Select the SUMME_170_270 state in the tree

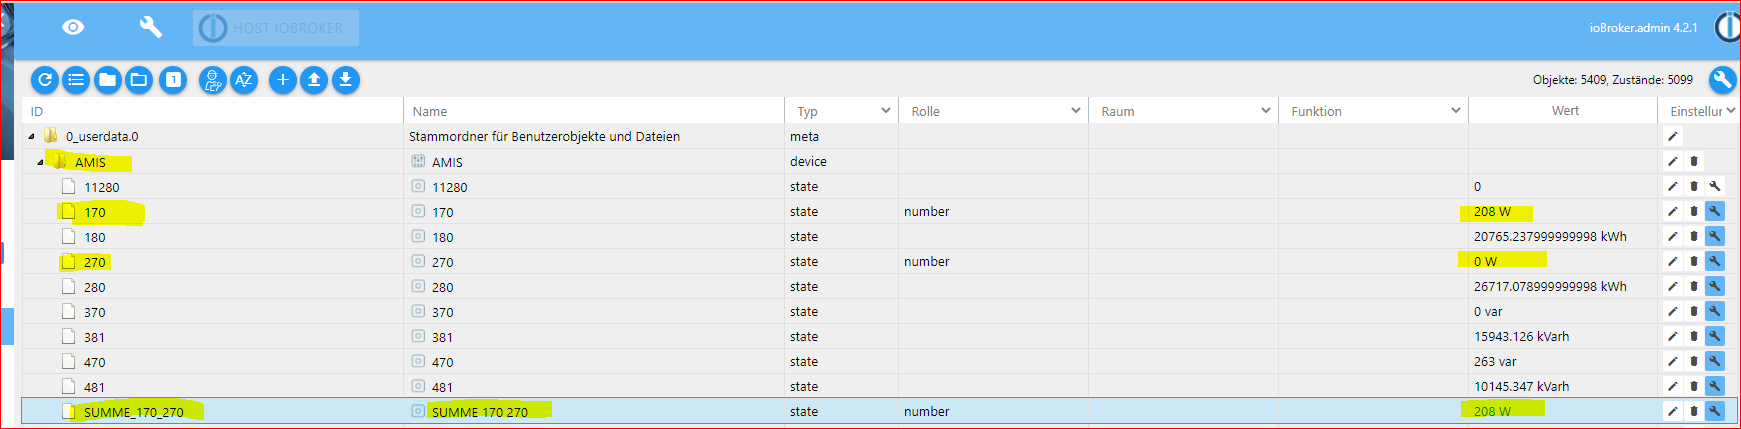point(133,412)
